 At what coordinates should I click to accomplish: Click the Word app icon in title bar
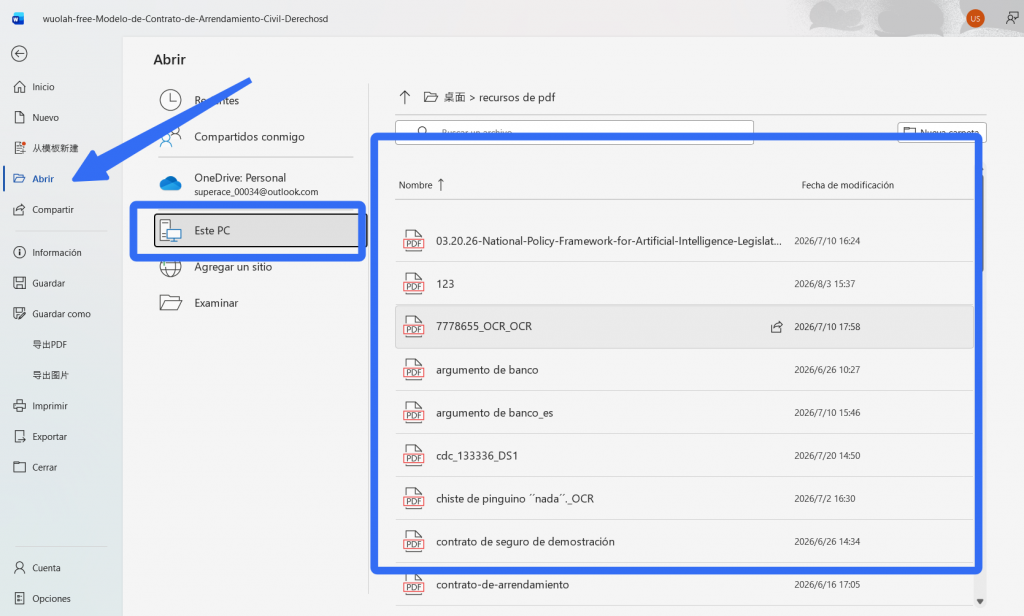click(18, 18)
